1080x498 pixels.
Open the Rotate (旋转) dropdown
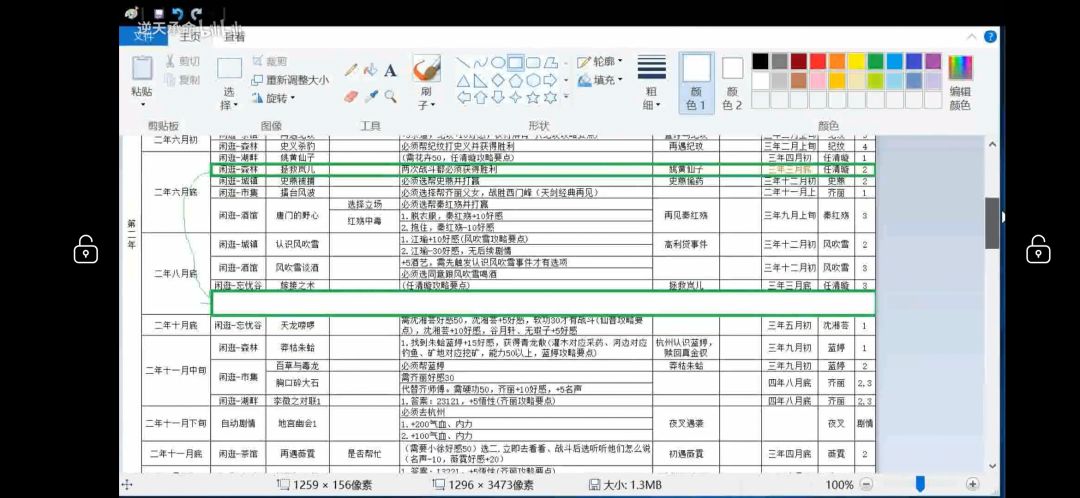pyautogui.click(x=273, y=98)
